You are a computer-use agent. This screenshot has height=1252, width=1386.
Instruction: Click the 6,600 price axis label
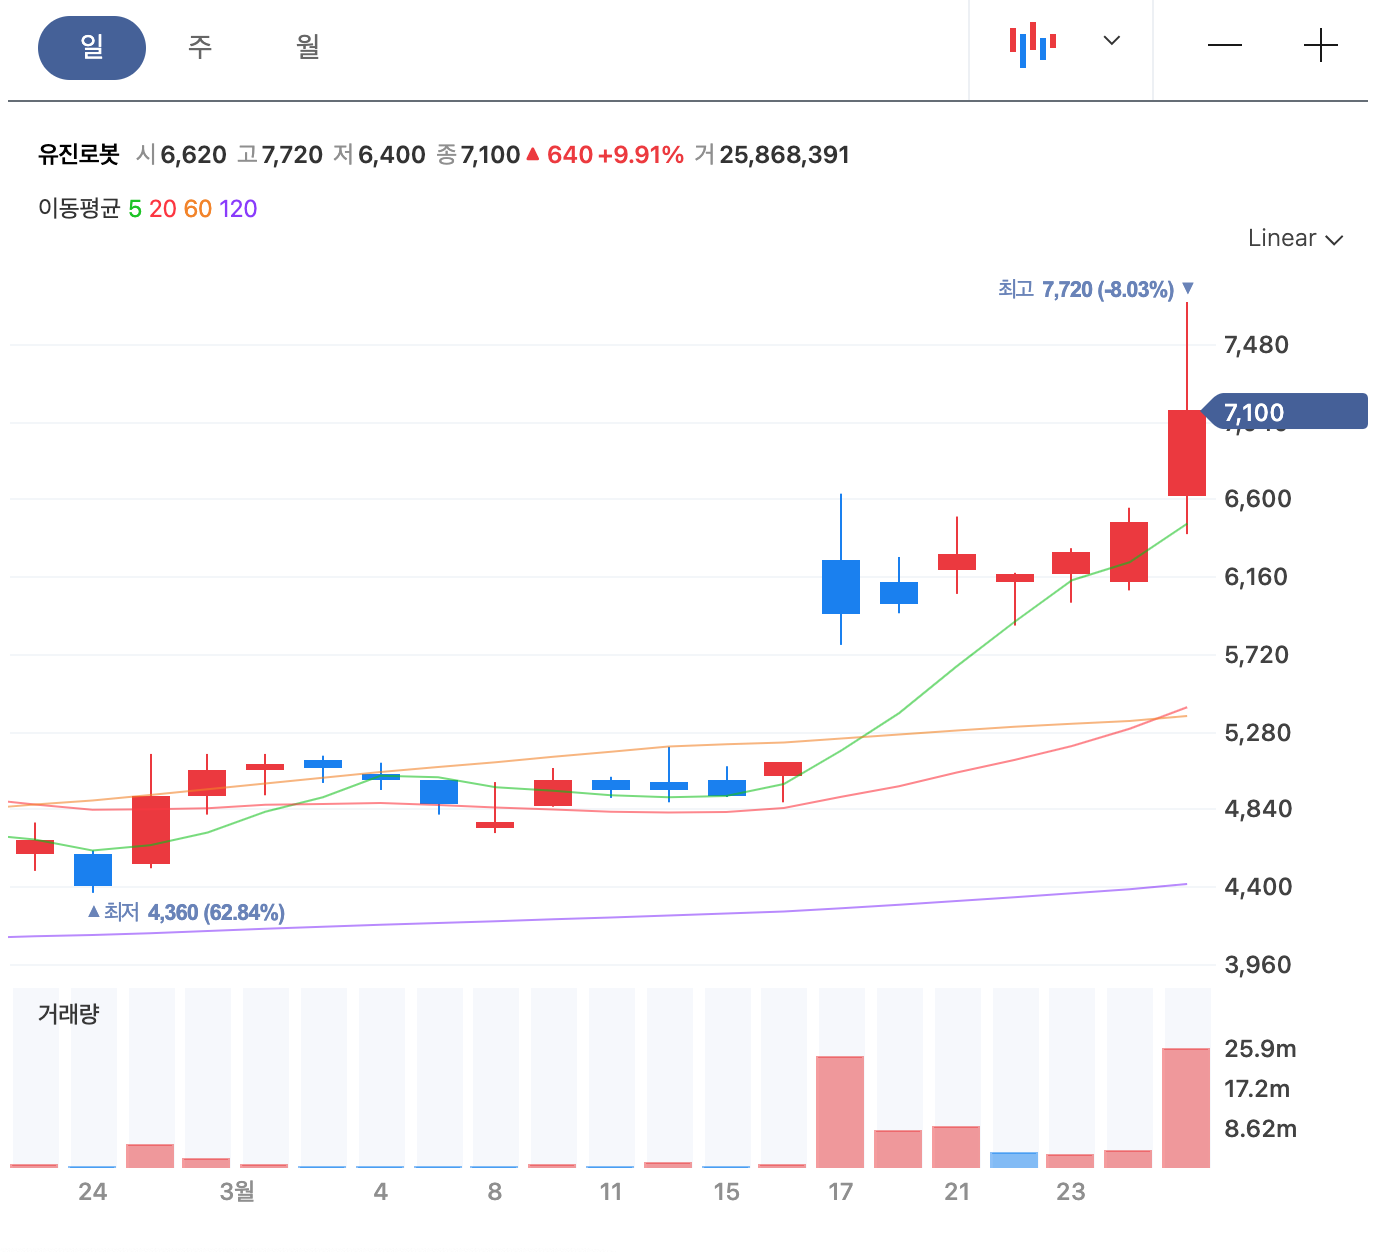click(1258, 499)
